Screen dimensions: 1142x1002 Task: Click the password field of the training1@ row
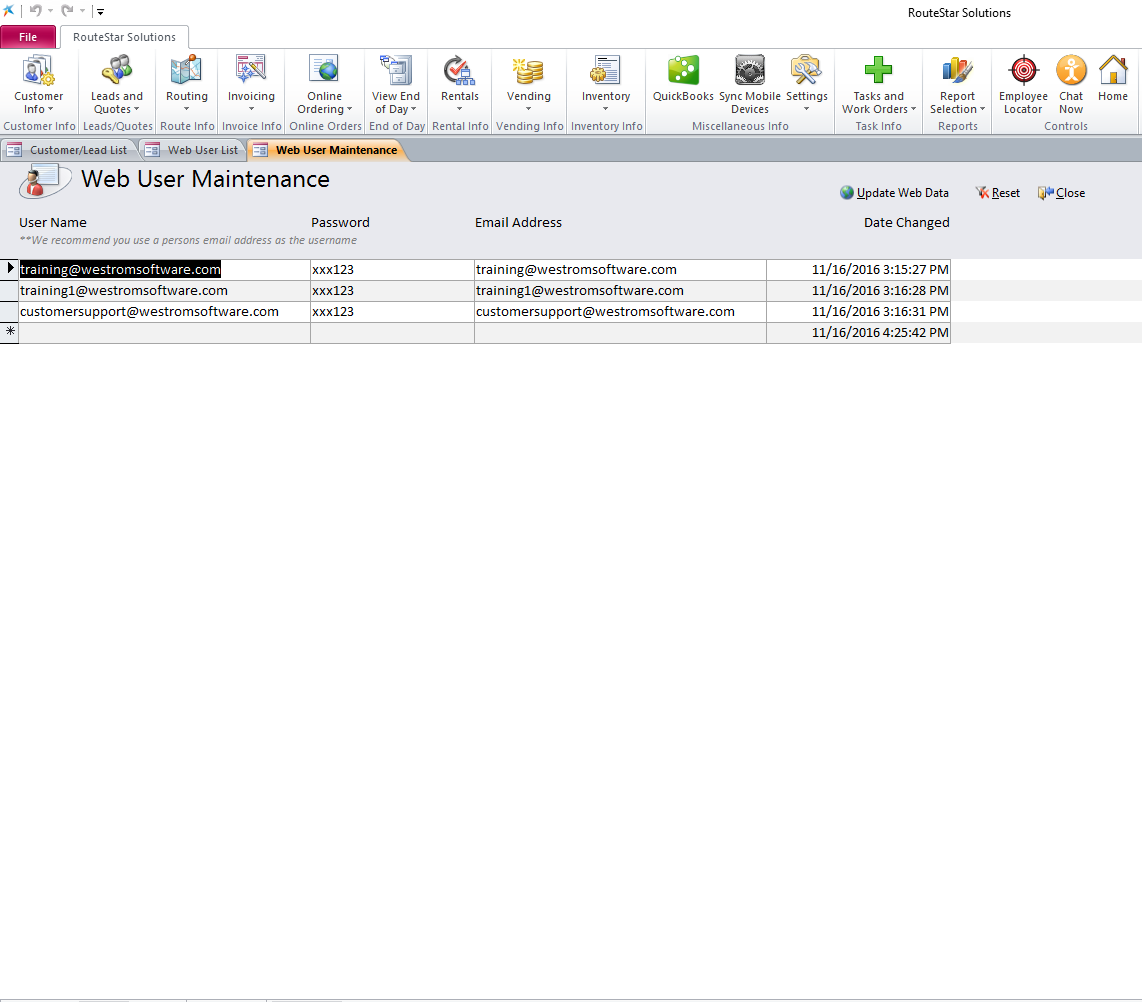[x=393, y=291]
